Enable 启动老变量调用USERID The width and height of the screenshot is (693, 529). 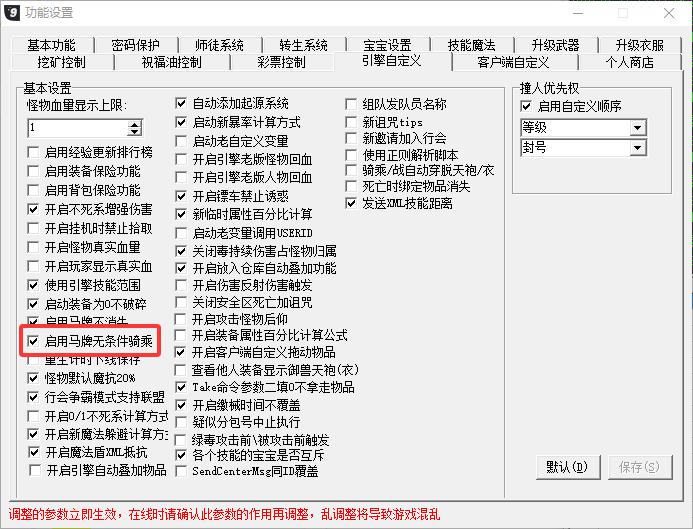pyautogui.click(x=181, y=233)
